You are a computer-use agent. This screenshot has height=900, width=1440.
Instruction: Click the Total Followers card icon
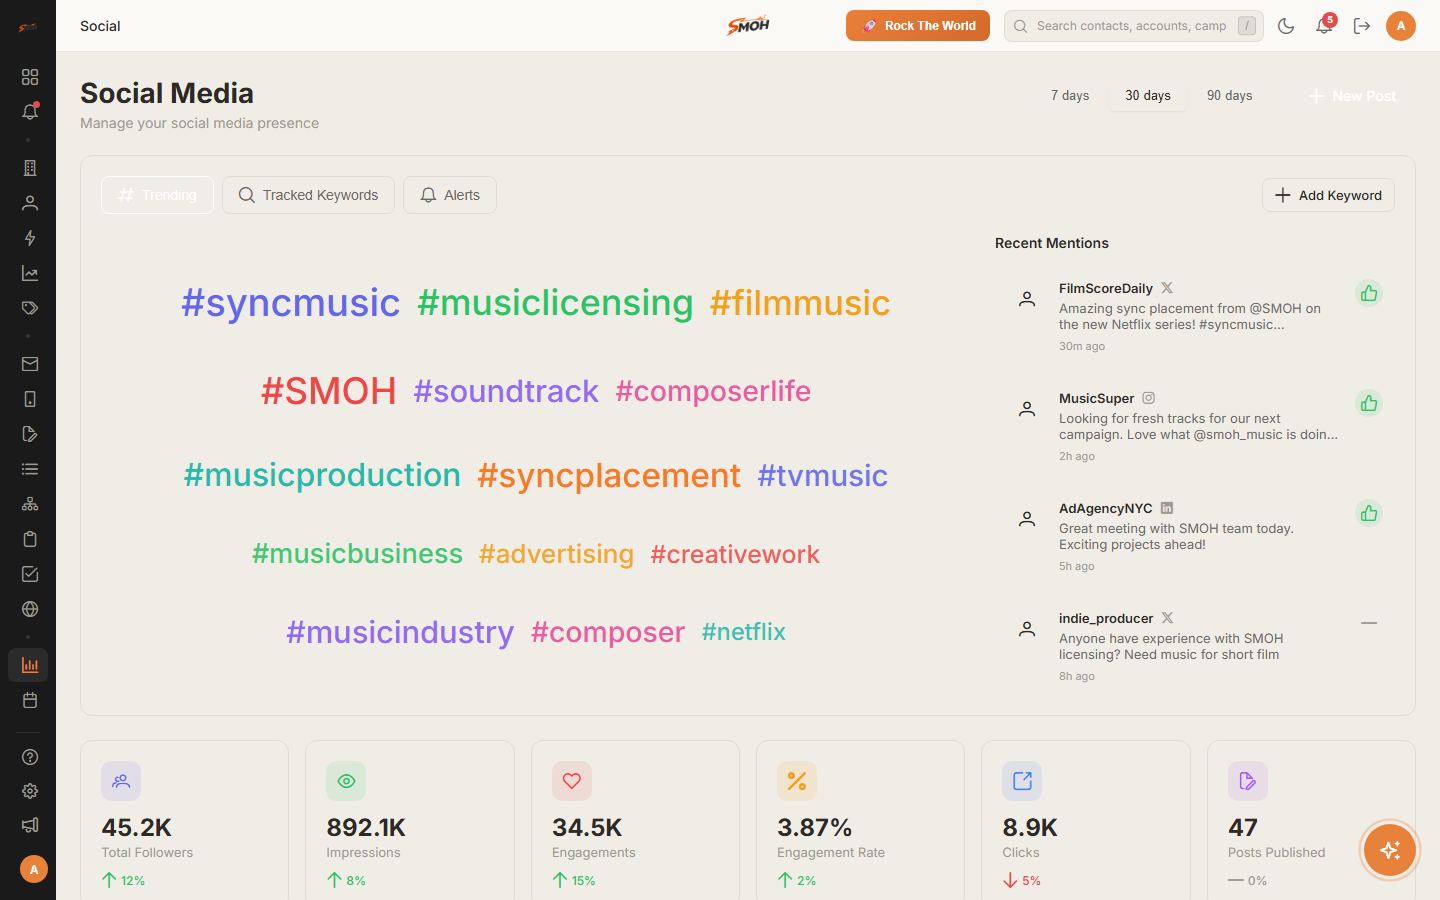[121, 781]
